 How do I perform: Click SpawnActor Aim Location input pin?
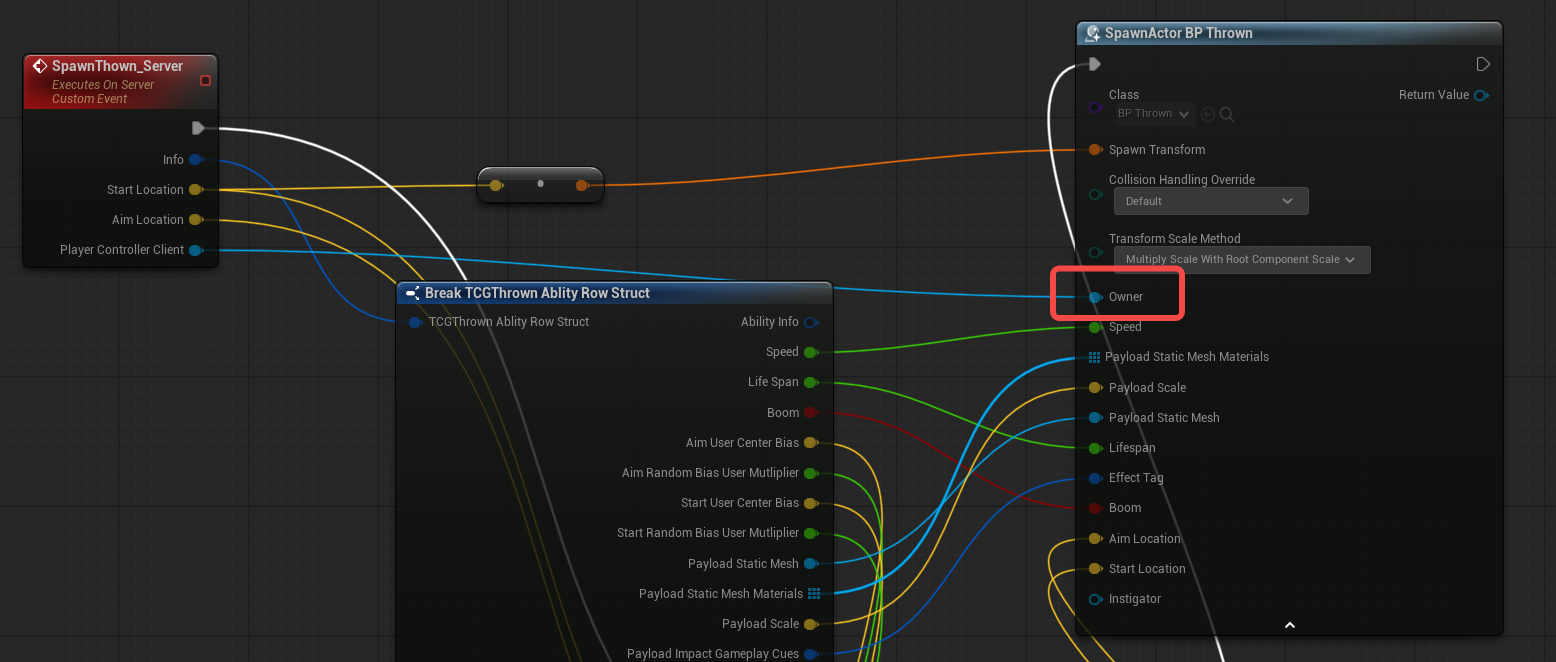pos(1095,539)
